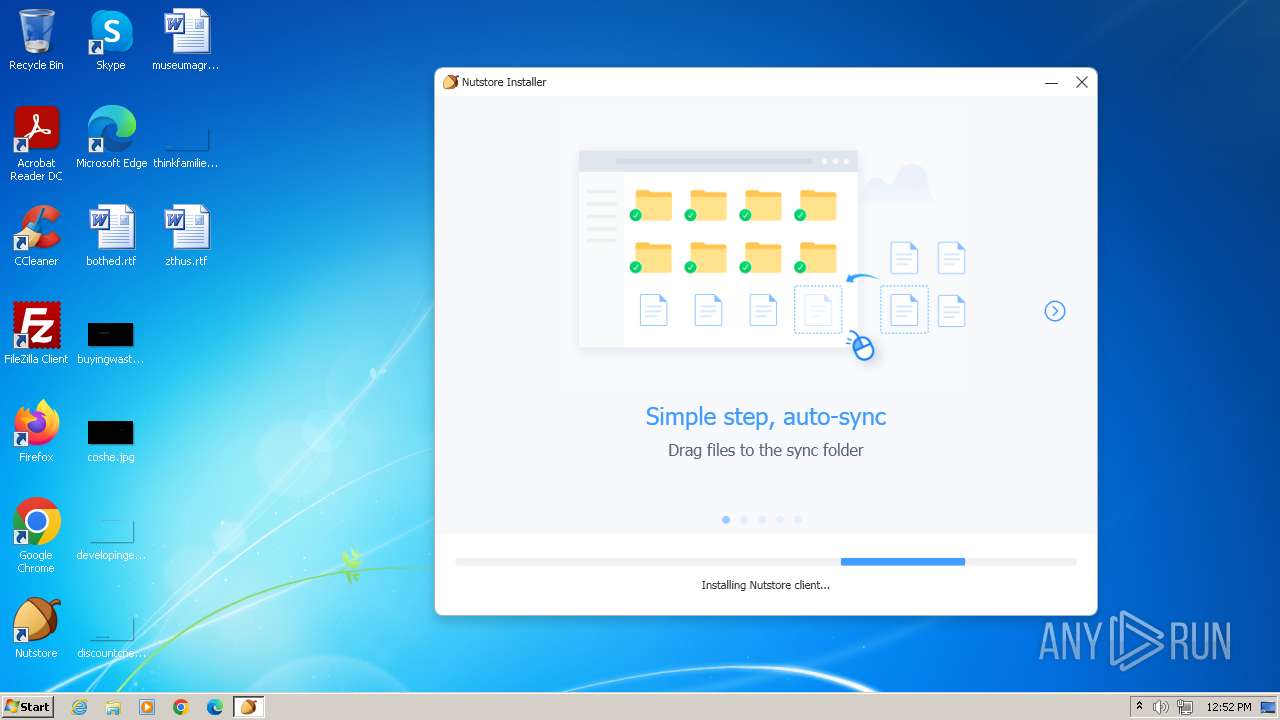
Task: Select the Firefox desktop shortcut
Action: [36, 432]
